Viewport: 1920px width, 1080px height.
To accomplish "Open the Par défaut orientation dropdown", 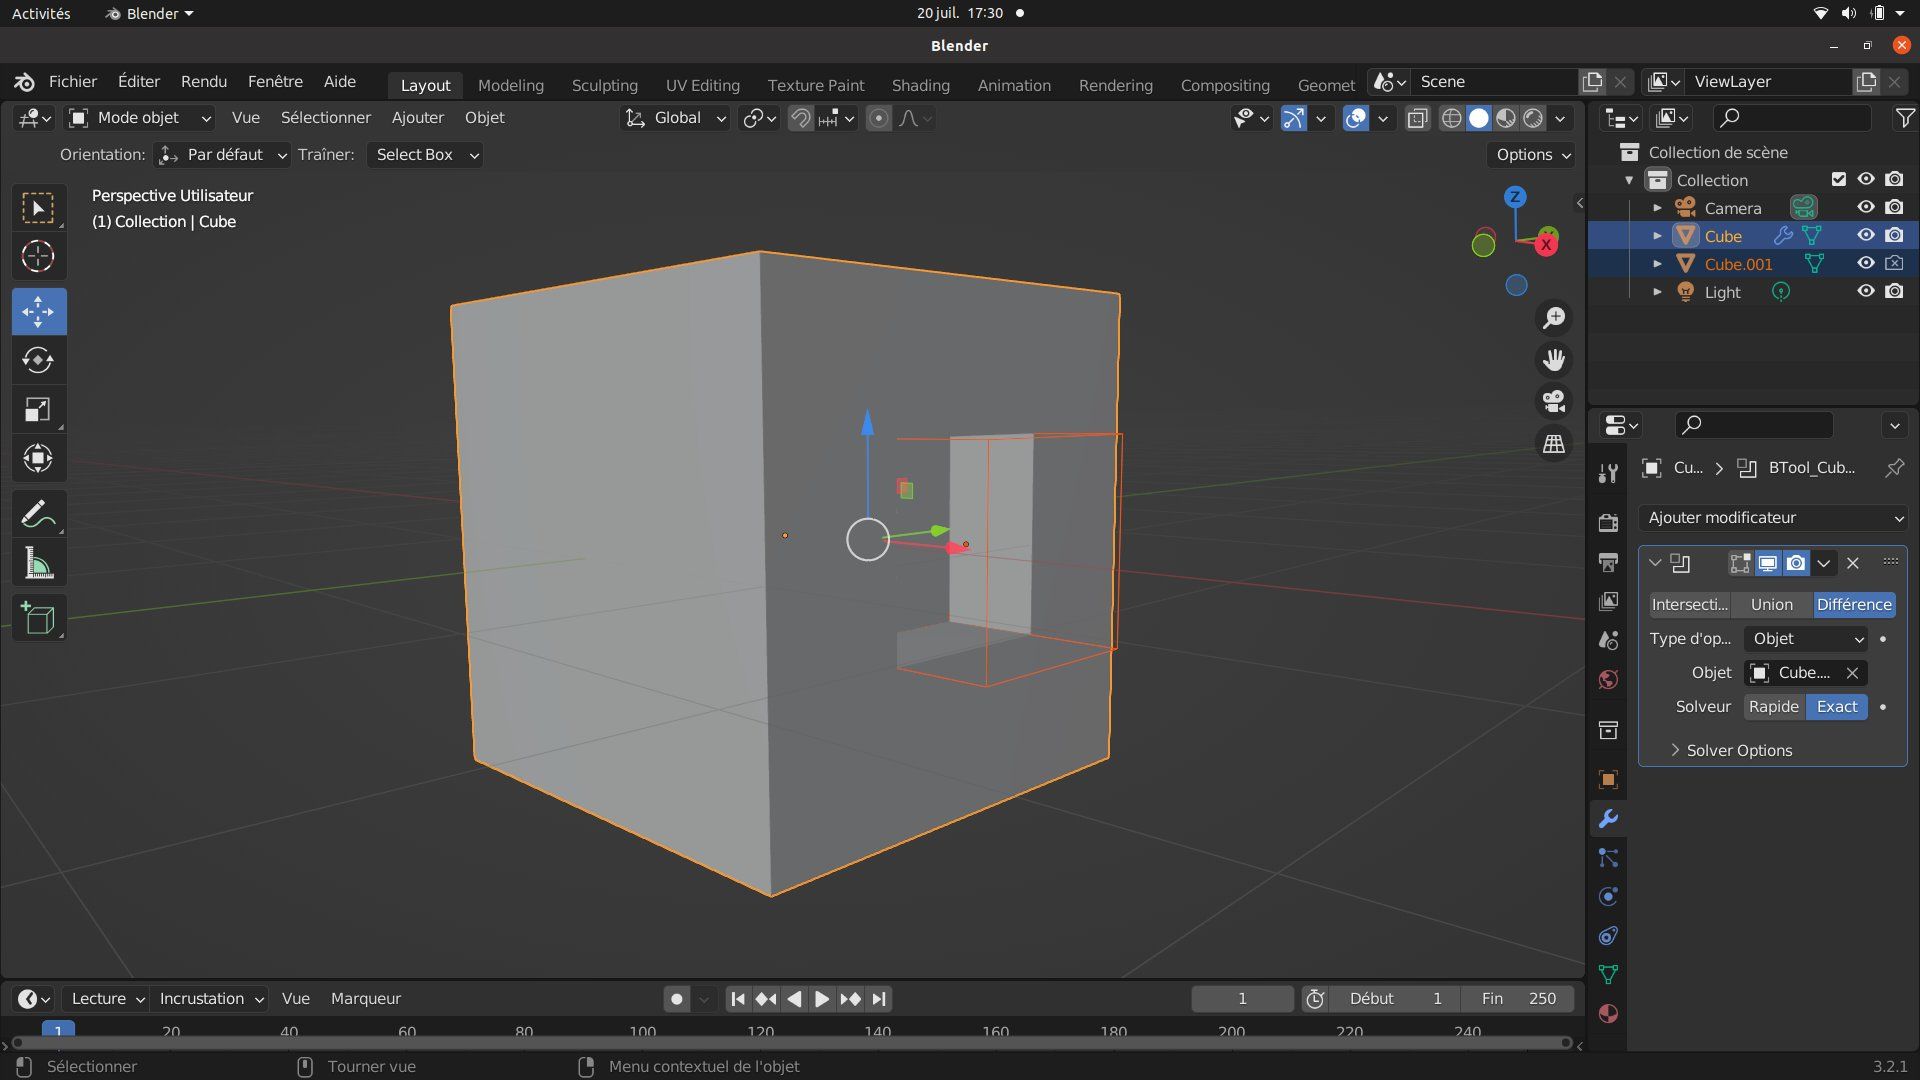I will 223,155.
